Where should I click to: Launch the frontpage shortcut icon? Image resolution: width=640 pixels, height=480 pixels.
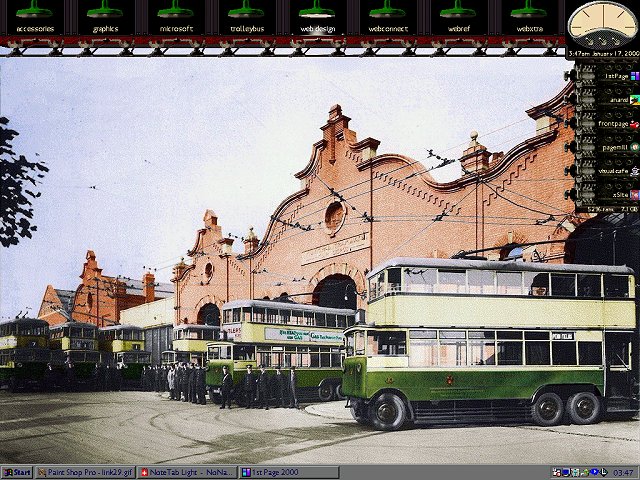coord(635,124)
